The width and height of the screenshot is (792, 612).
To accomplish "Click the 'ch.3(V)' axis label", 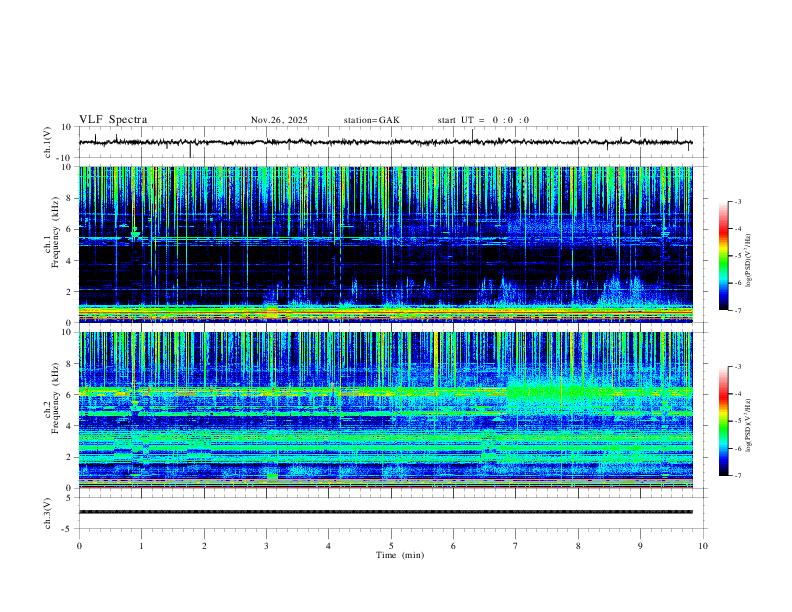I will click(x=48, y=513).
